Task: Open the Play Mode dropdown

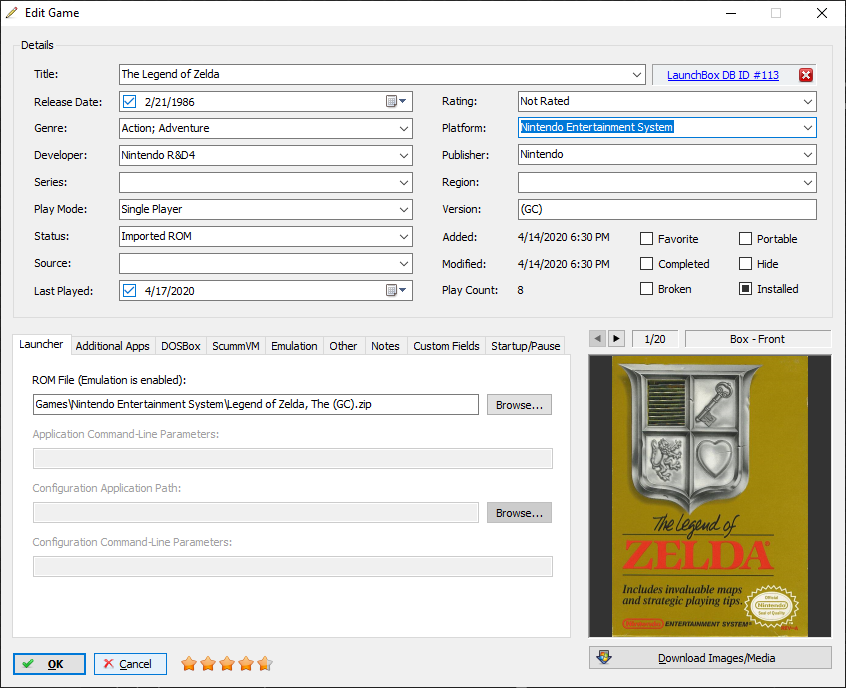Action: 404,209
